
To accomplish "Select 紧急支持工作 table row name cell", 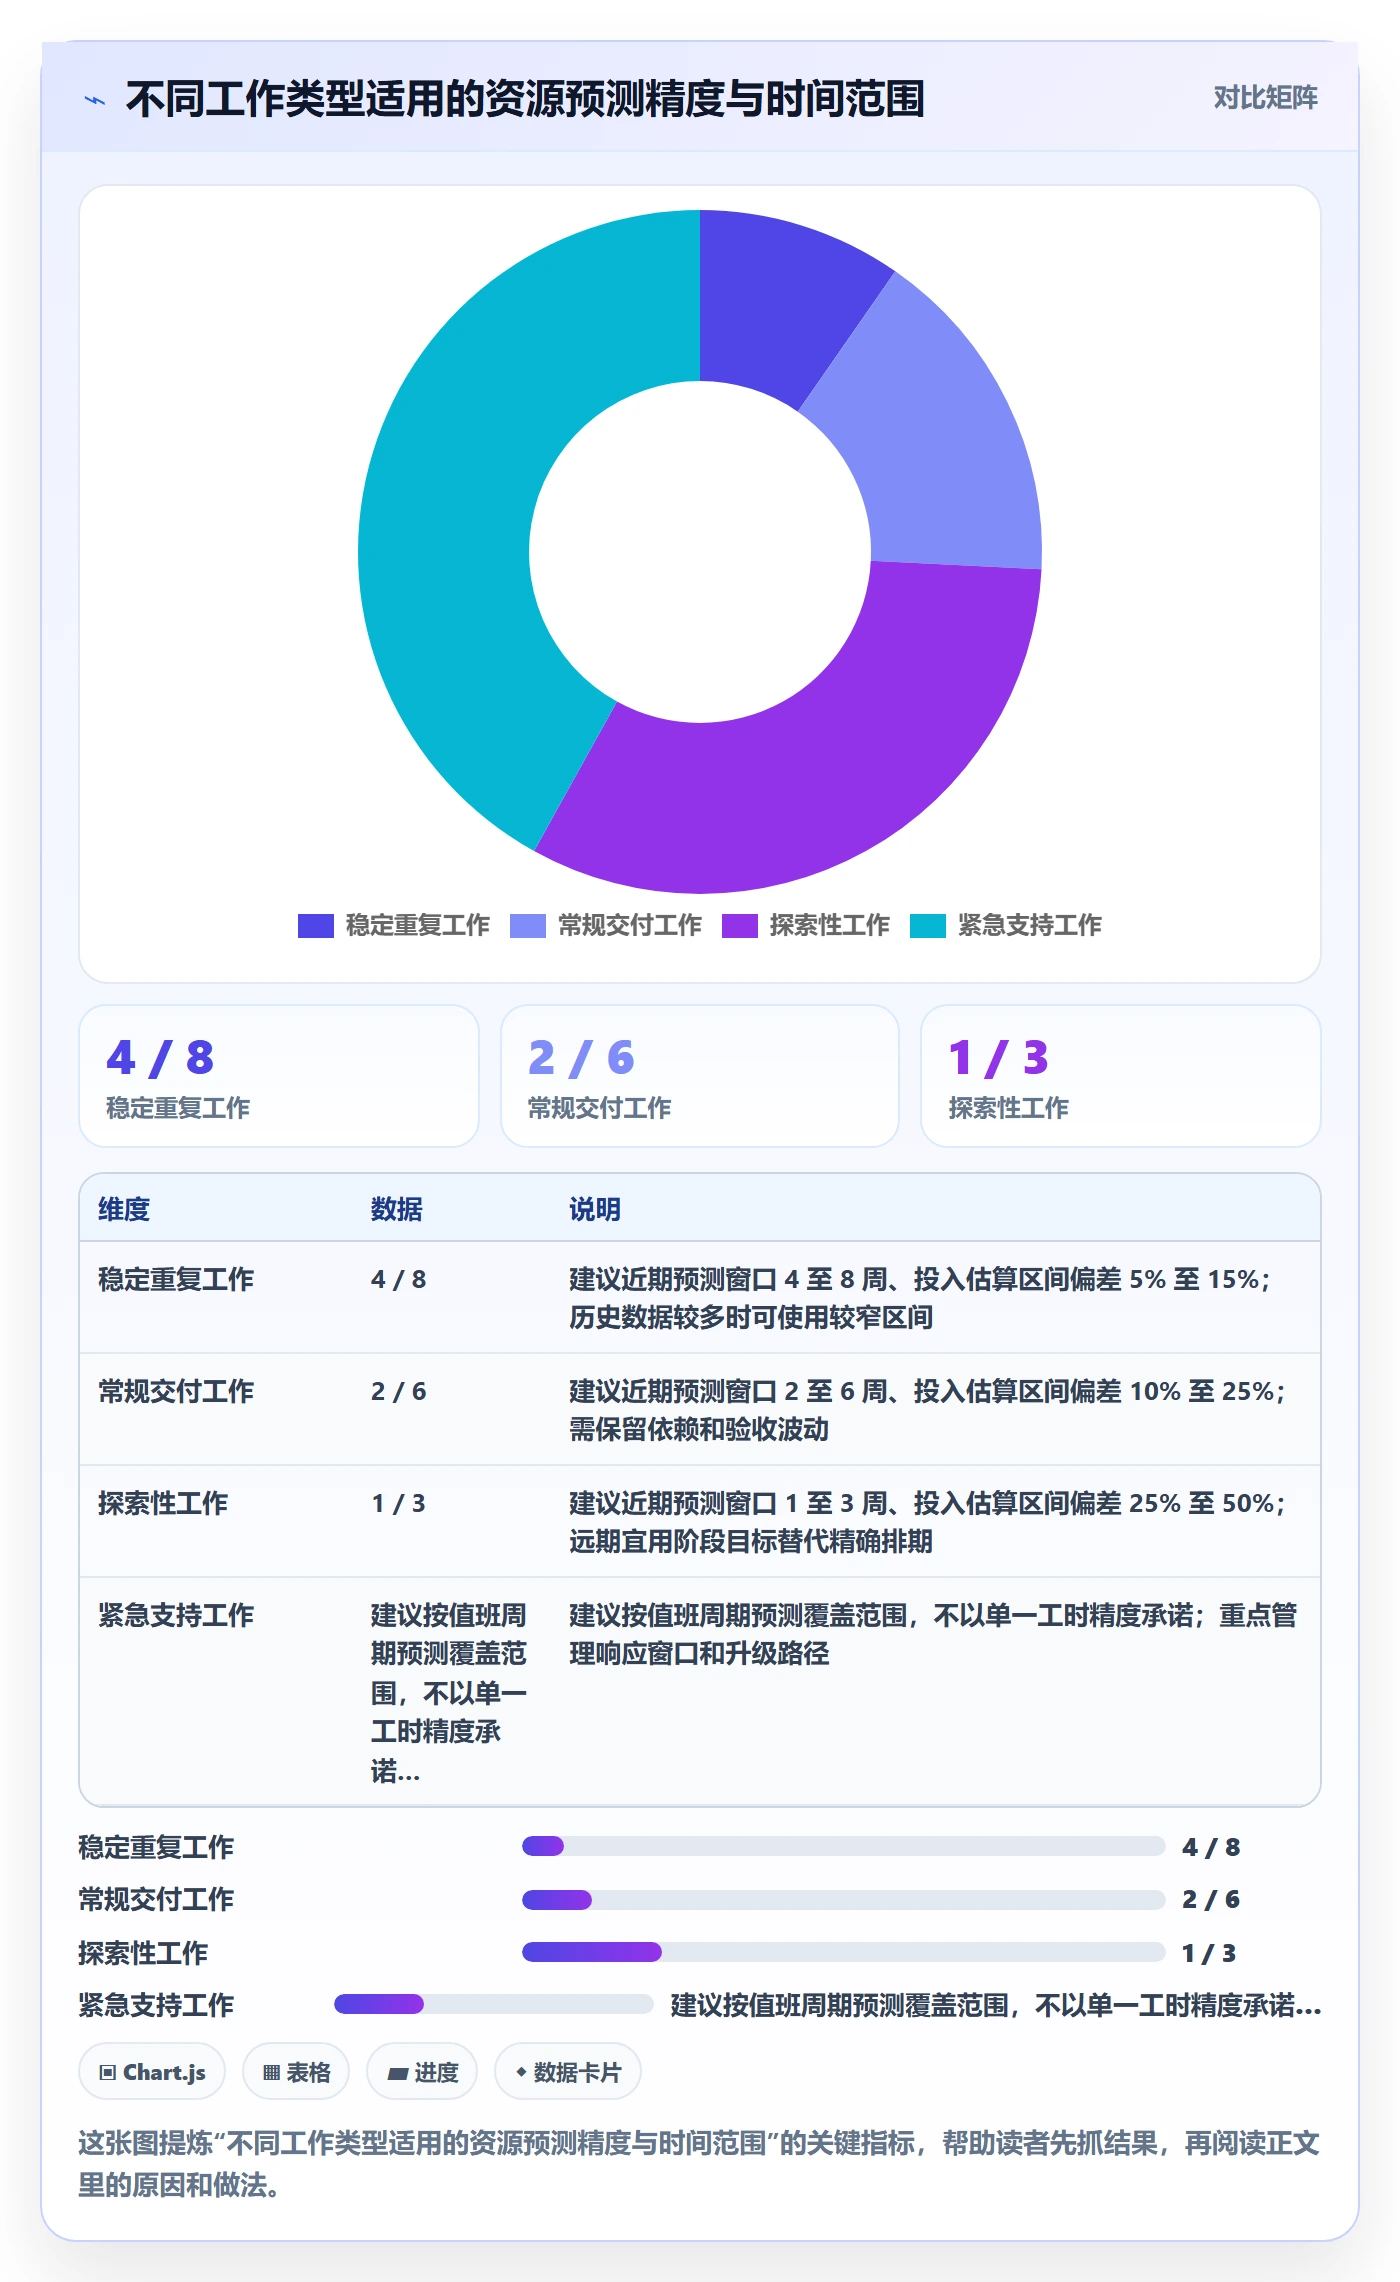I will (176, 1615).
